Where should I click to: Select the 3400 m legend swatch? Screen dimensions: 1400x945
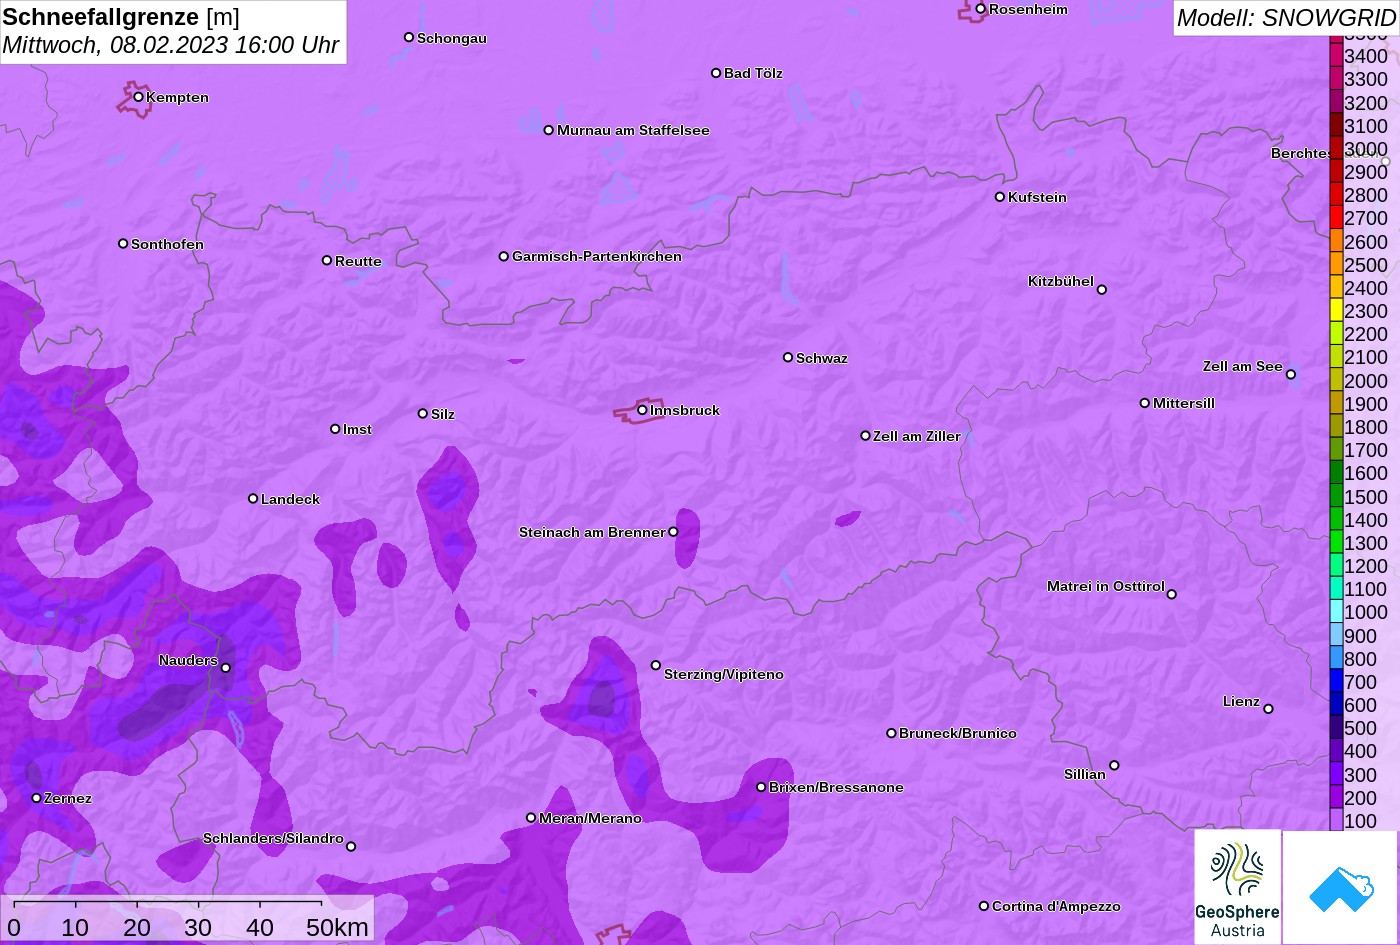1336,56
